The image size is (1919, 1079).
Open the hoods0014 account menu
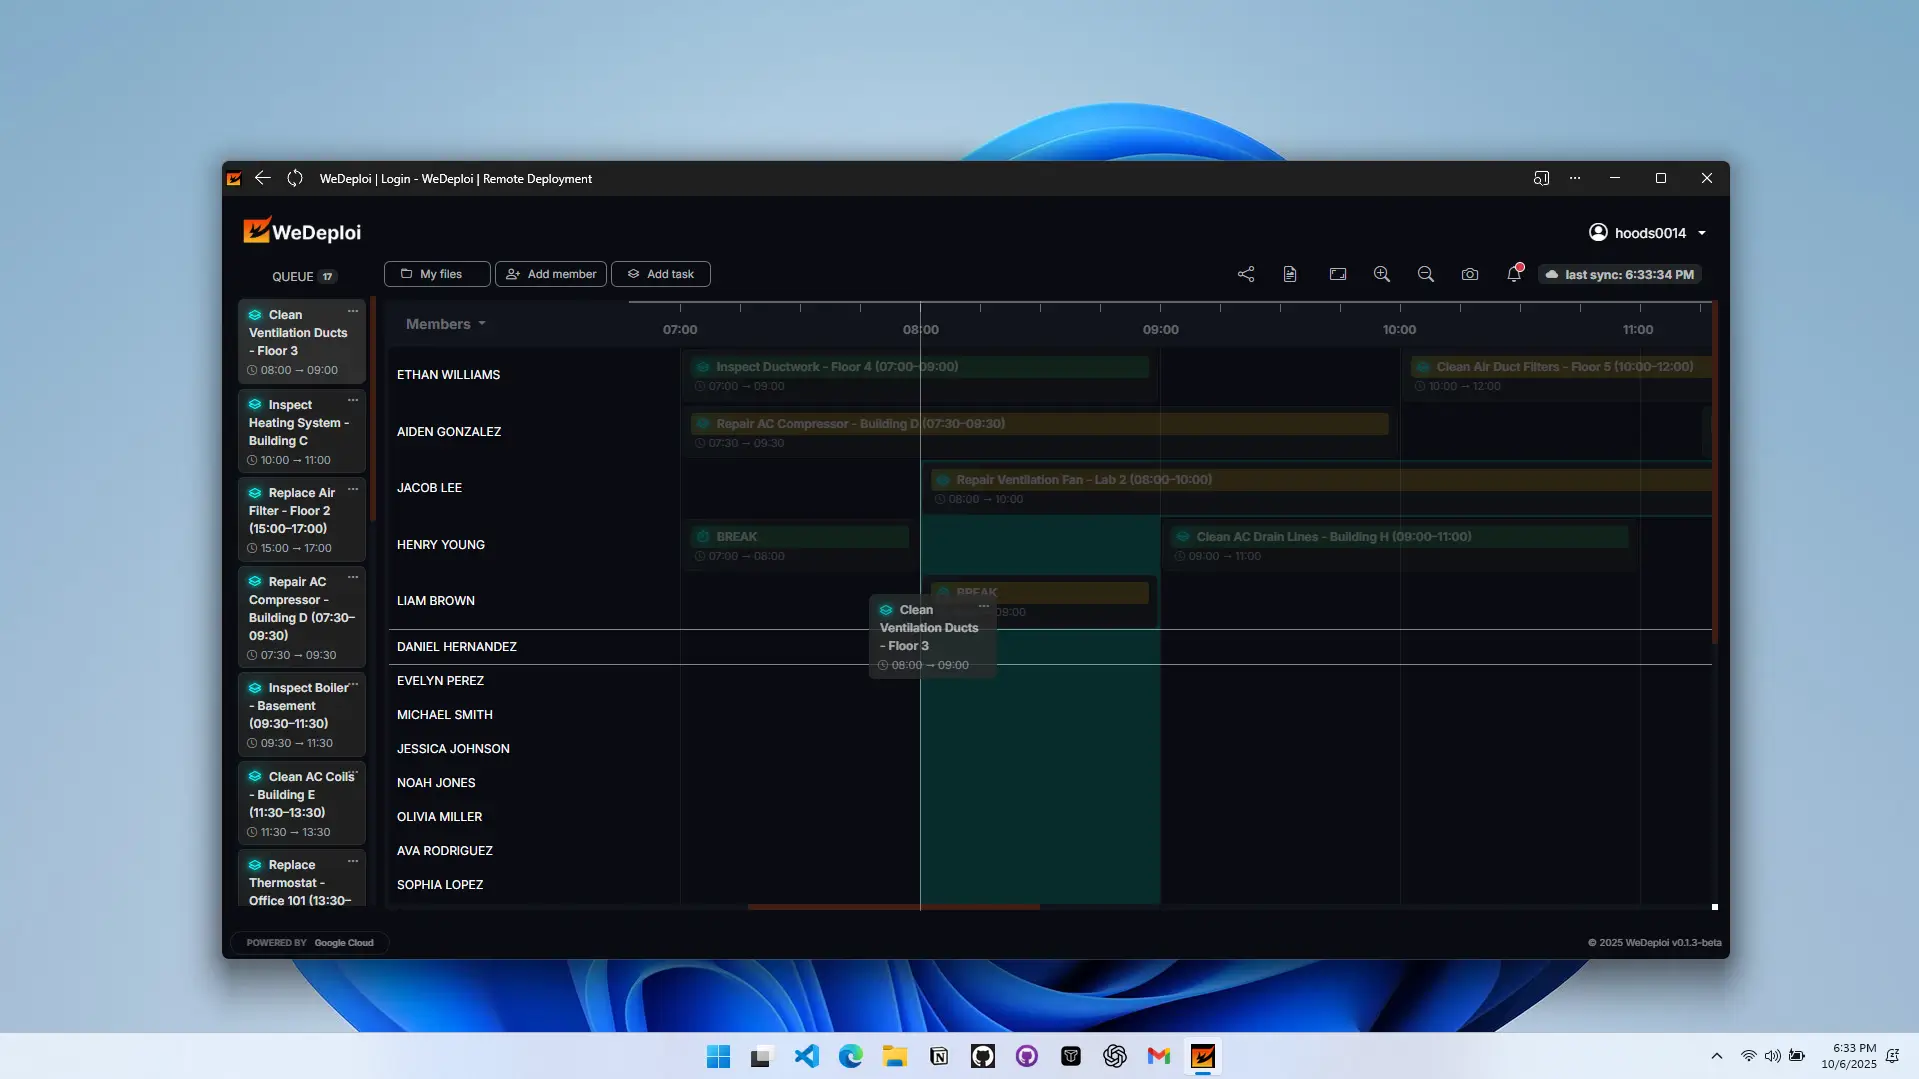(x=1646, y=233)
